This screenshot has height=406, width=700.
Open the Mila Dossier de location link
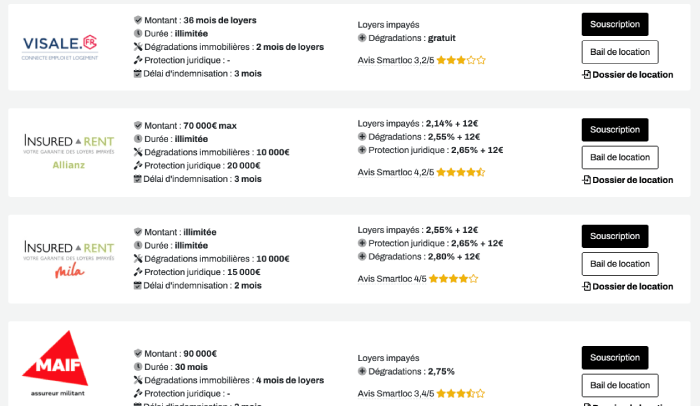(x=628, y=286)
